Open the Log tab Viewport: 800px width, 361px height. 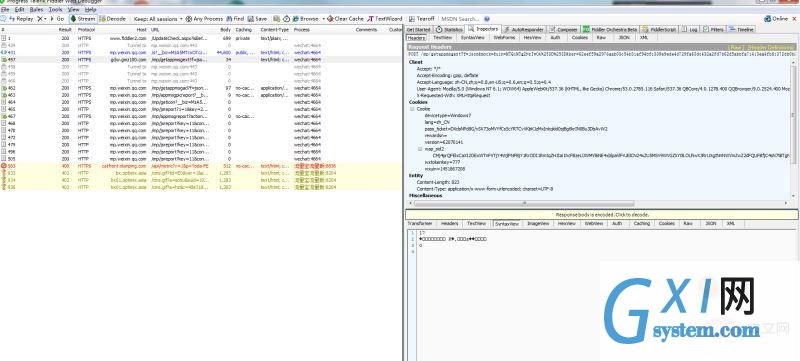click(x=690, y=30)
